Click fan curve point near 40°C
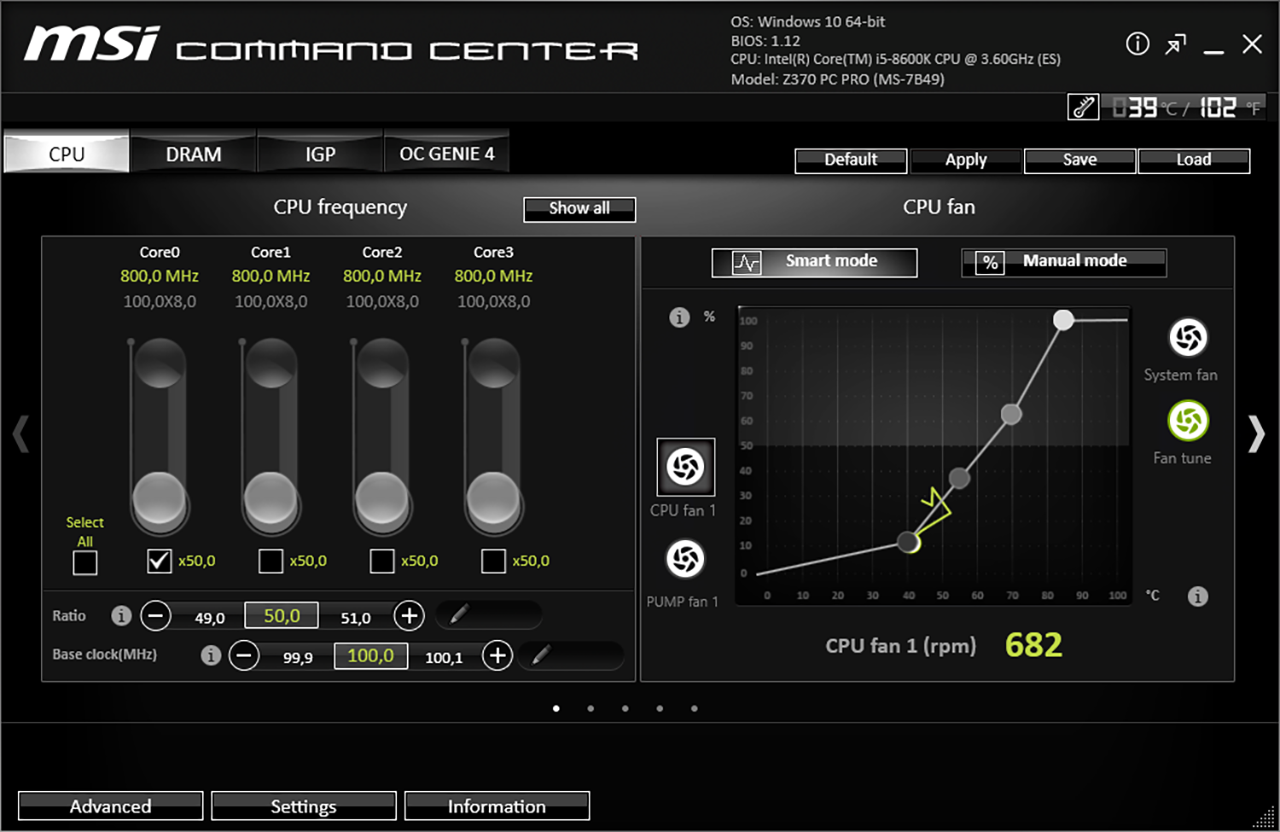The height and width of the screenshot is (832, 1280). (908, 542)
